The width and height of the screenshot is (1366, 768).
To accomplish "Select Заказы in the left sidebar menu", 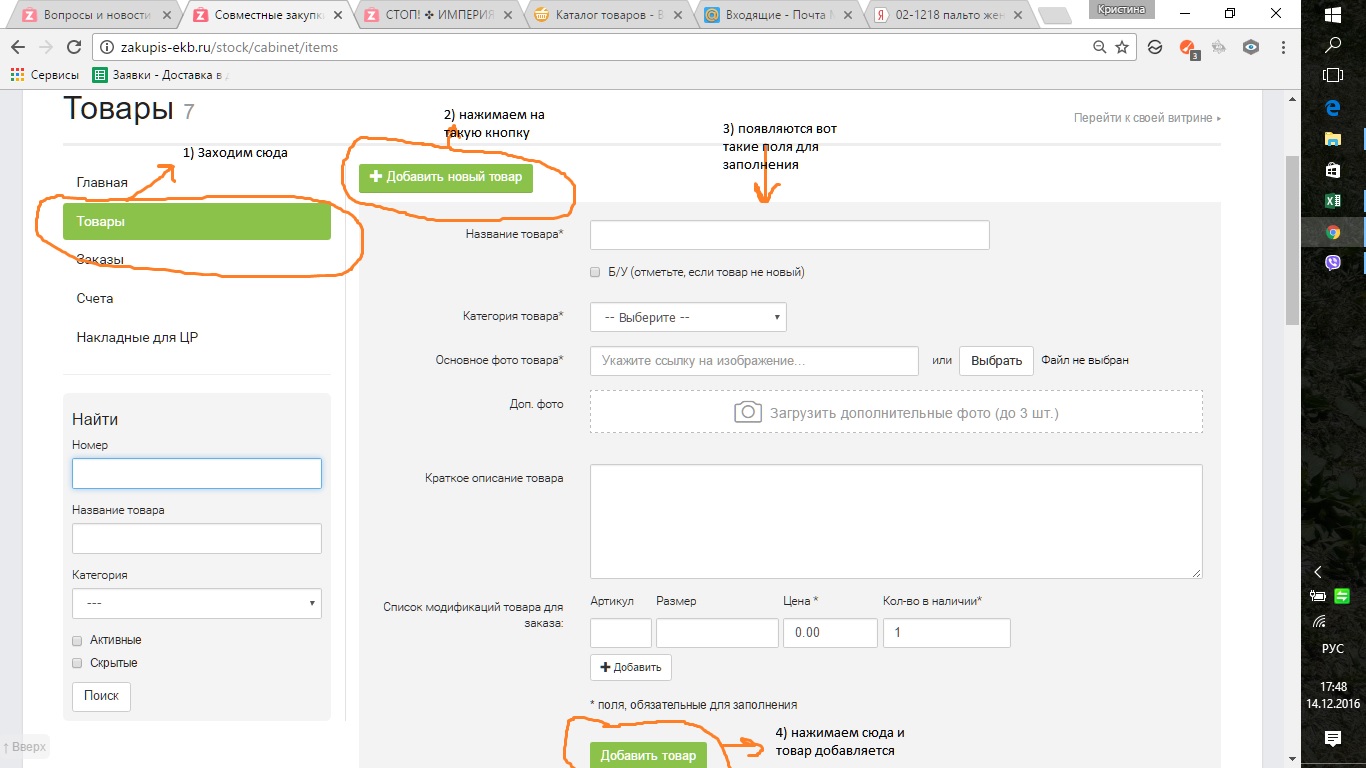I will point(100,260).
